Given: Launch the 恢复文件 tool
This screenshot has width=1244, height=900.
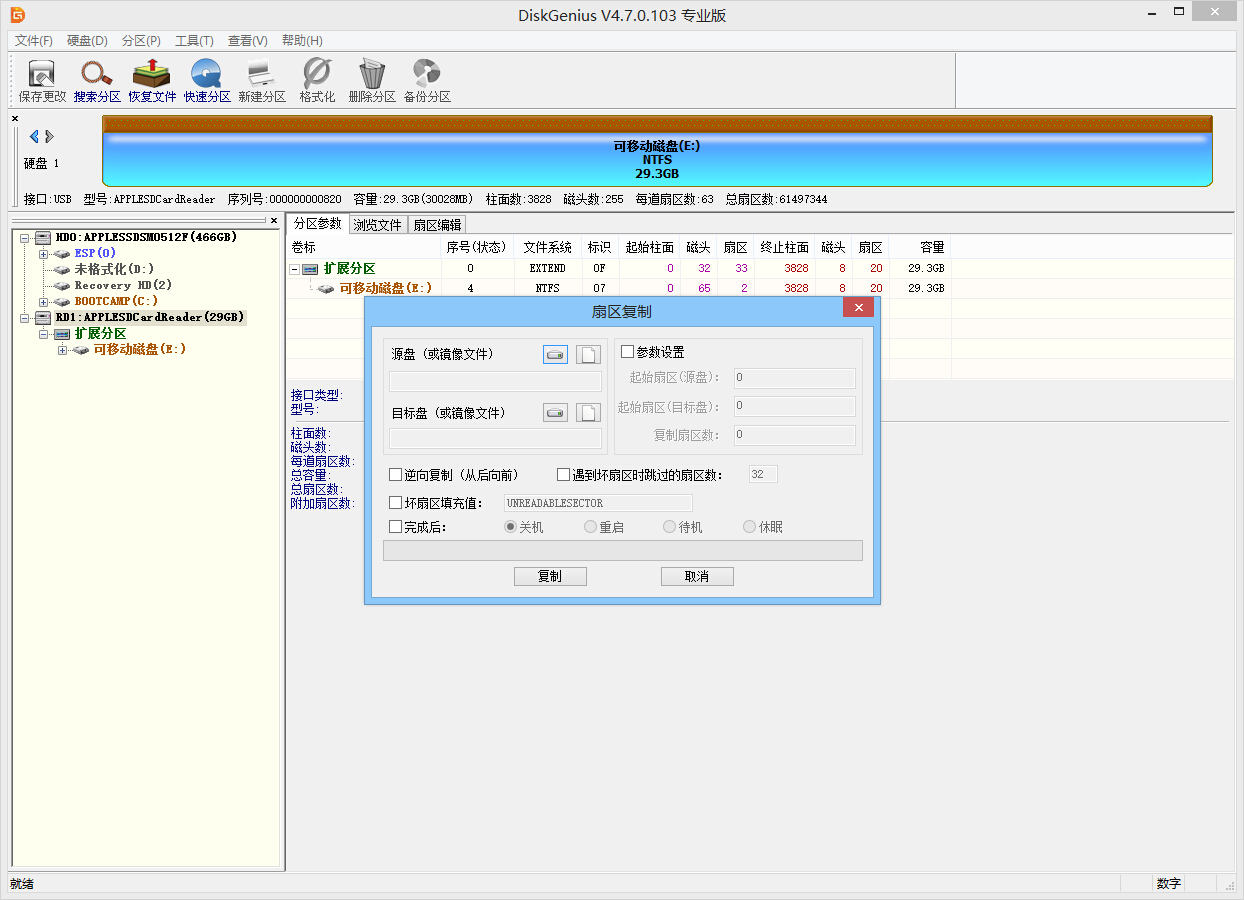Looking at the screenshot, I should (x=152, y=81).
